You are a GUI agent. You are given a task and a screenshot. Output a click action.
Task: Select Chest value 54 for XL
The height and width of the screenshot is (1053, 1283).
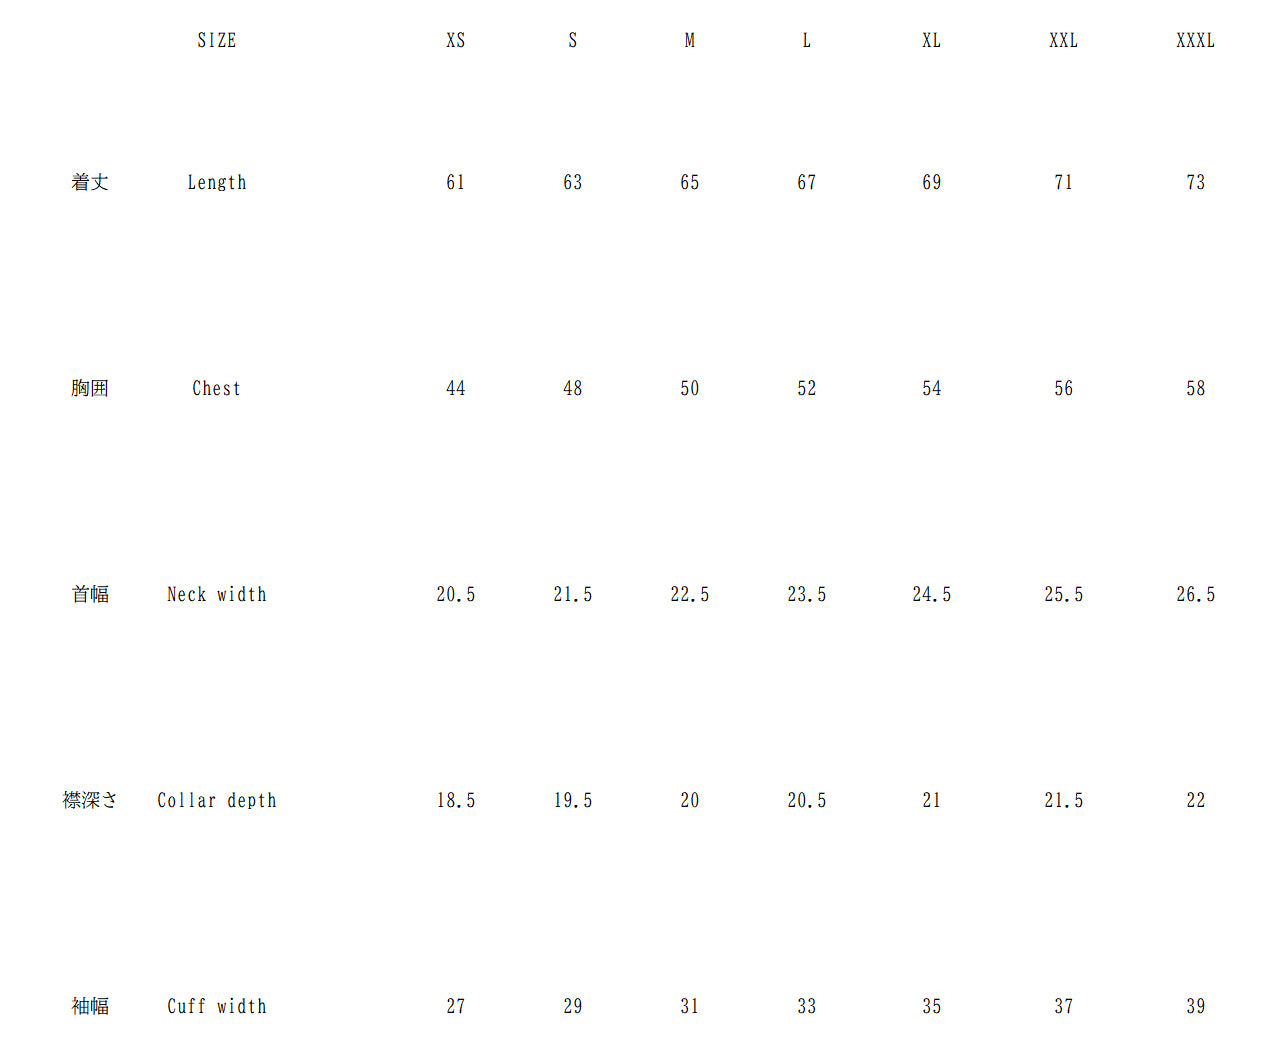click(x=932, y=388)
